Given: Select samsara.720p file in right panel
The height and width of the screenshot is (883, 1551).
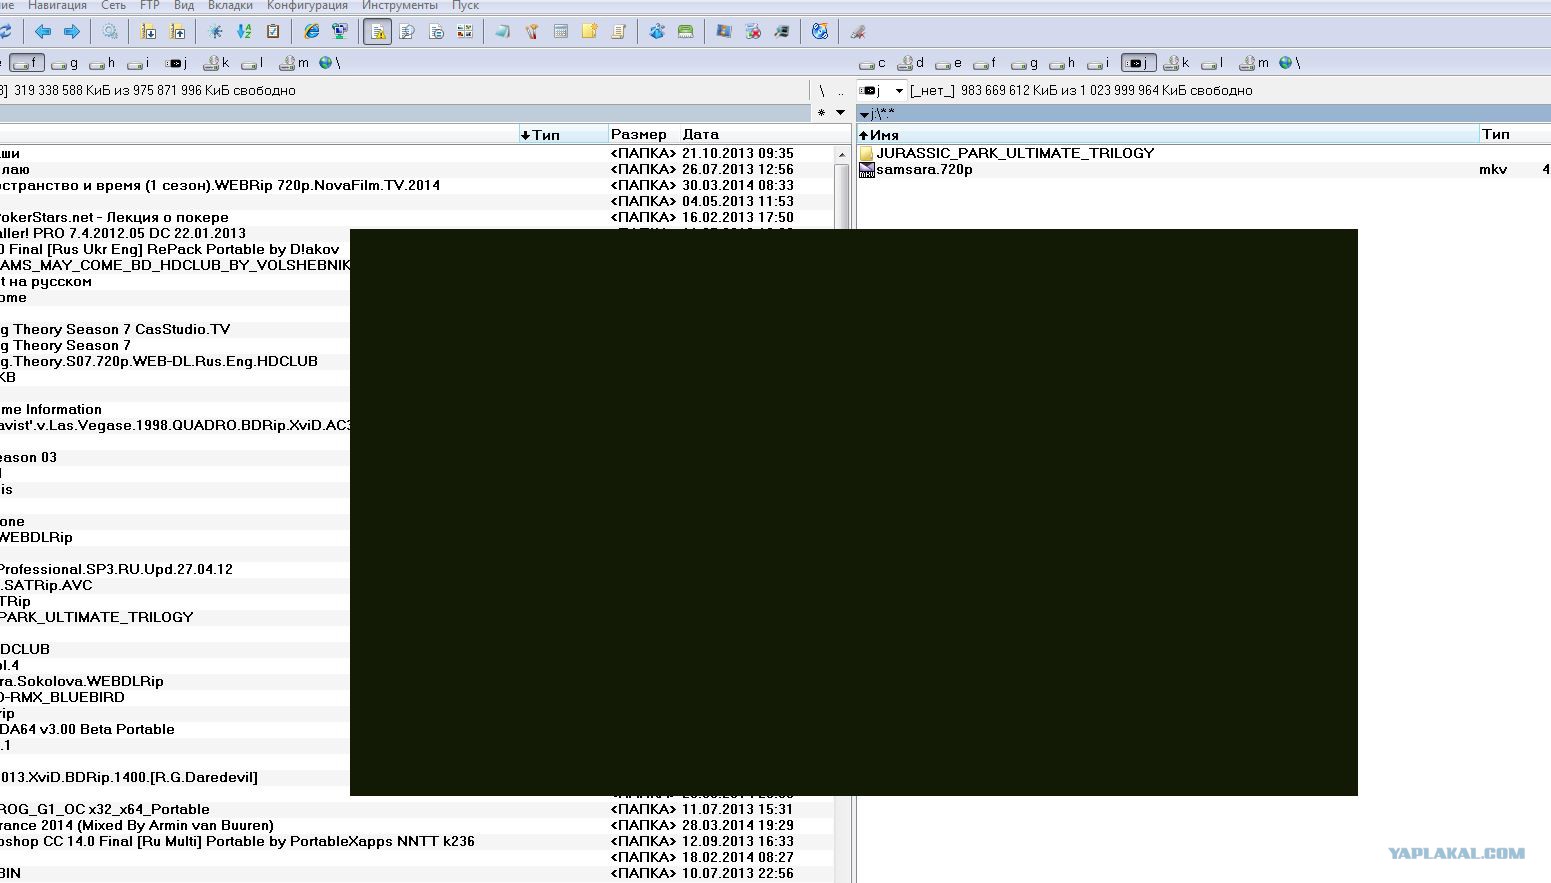Looking at the screenshot, I should coord(924,169).
